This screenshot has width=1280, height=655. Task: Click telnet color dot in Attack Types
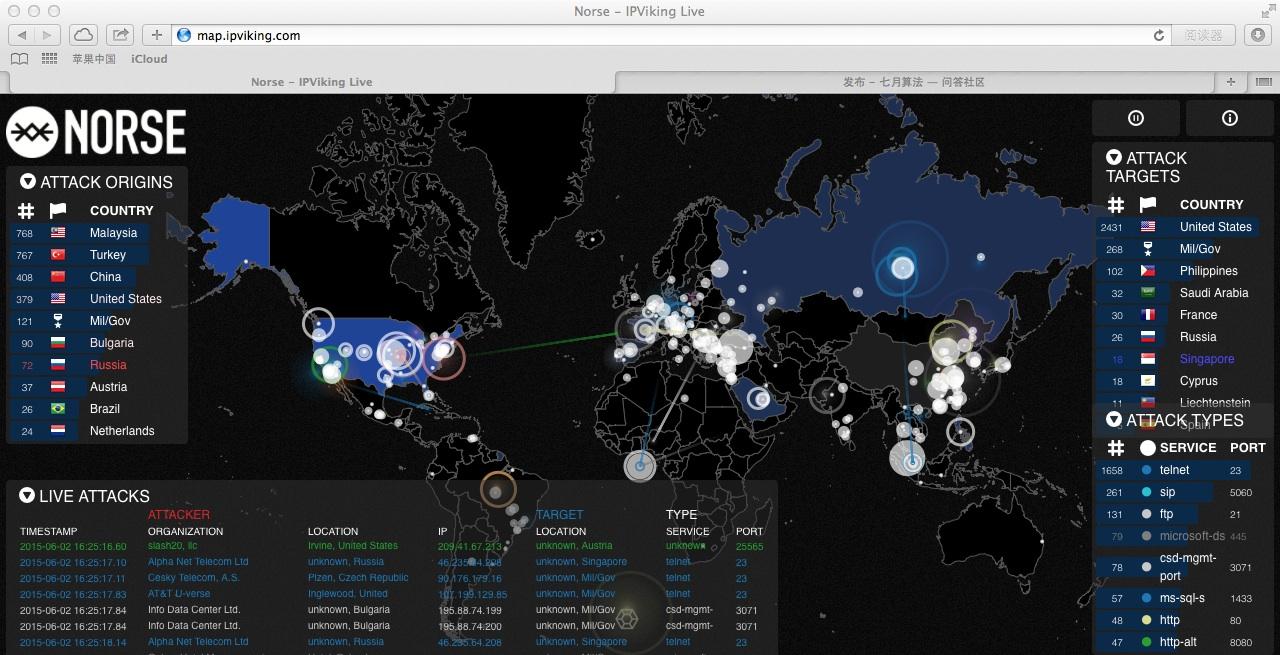click(x=1146, y=470)
